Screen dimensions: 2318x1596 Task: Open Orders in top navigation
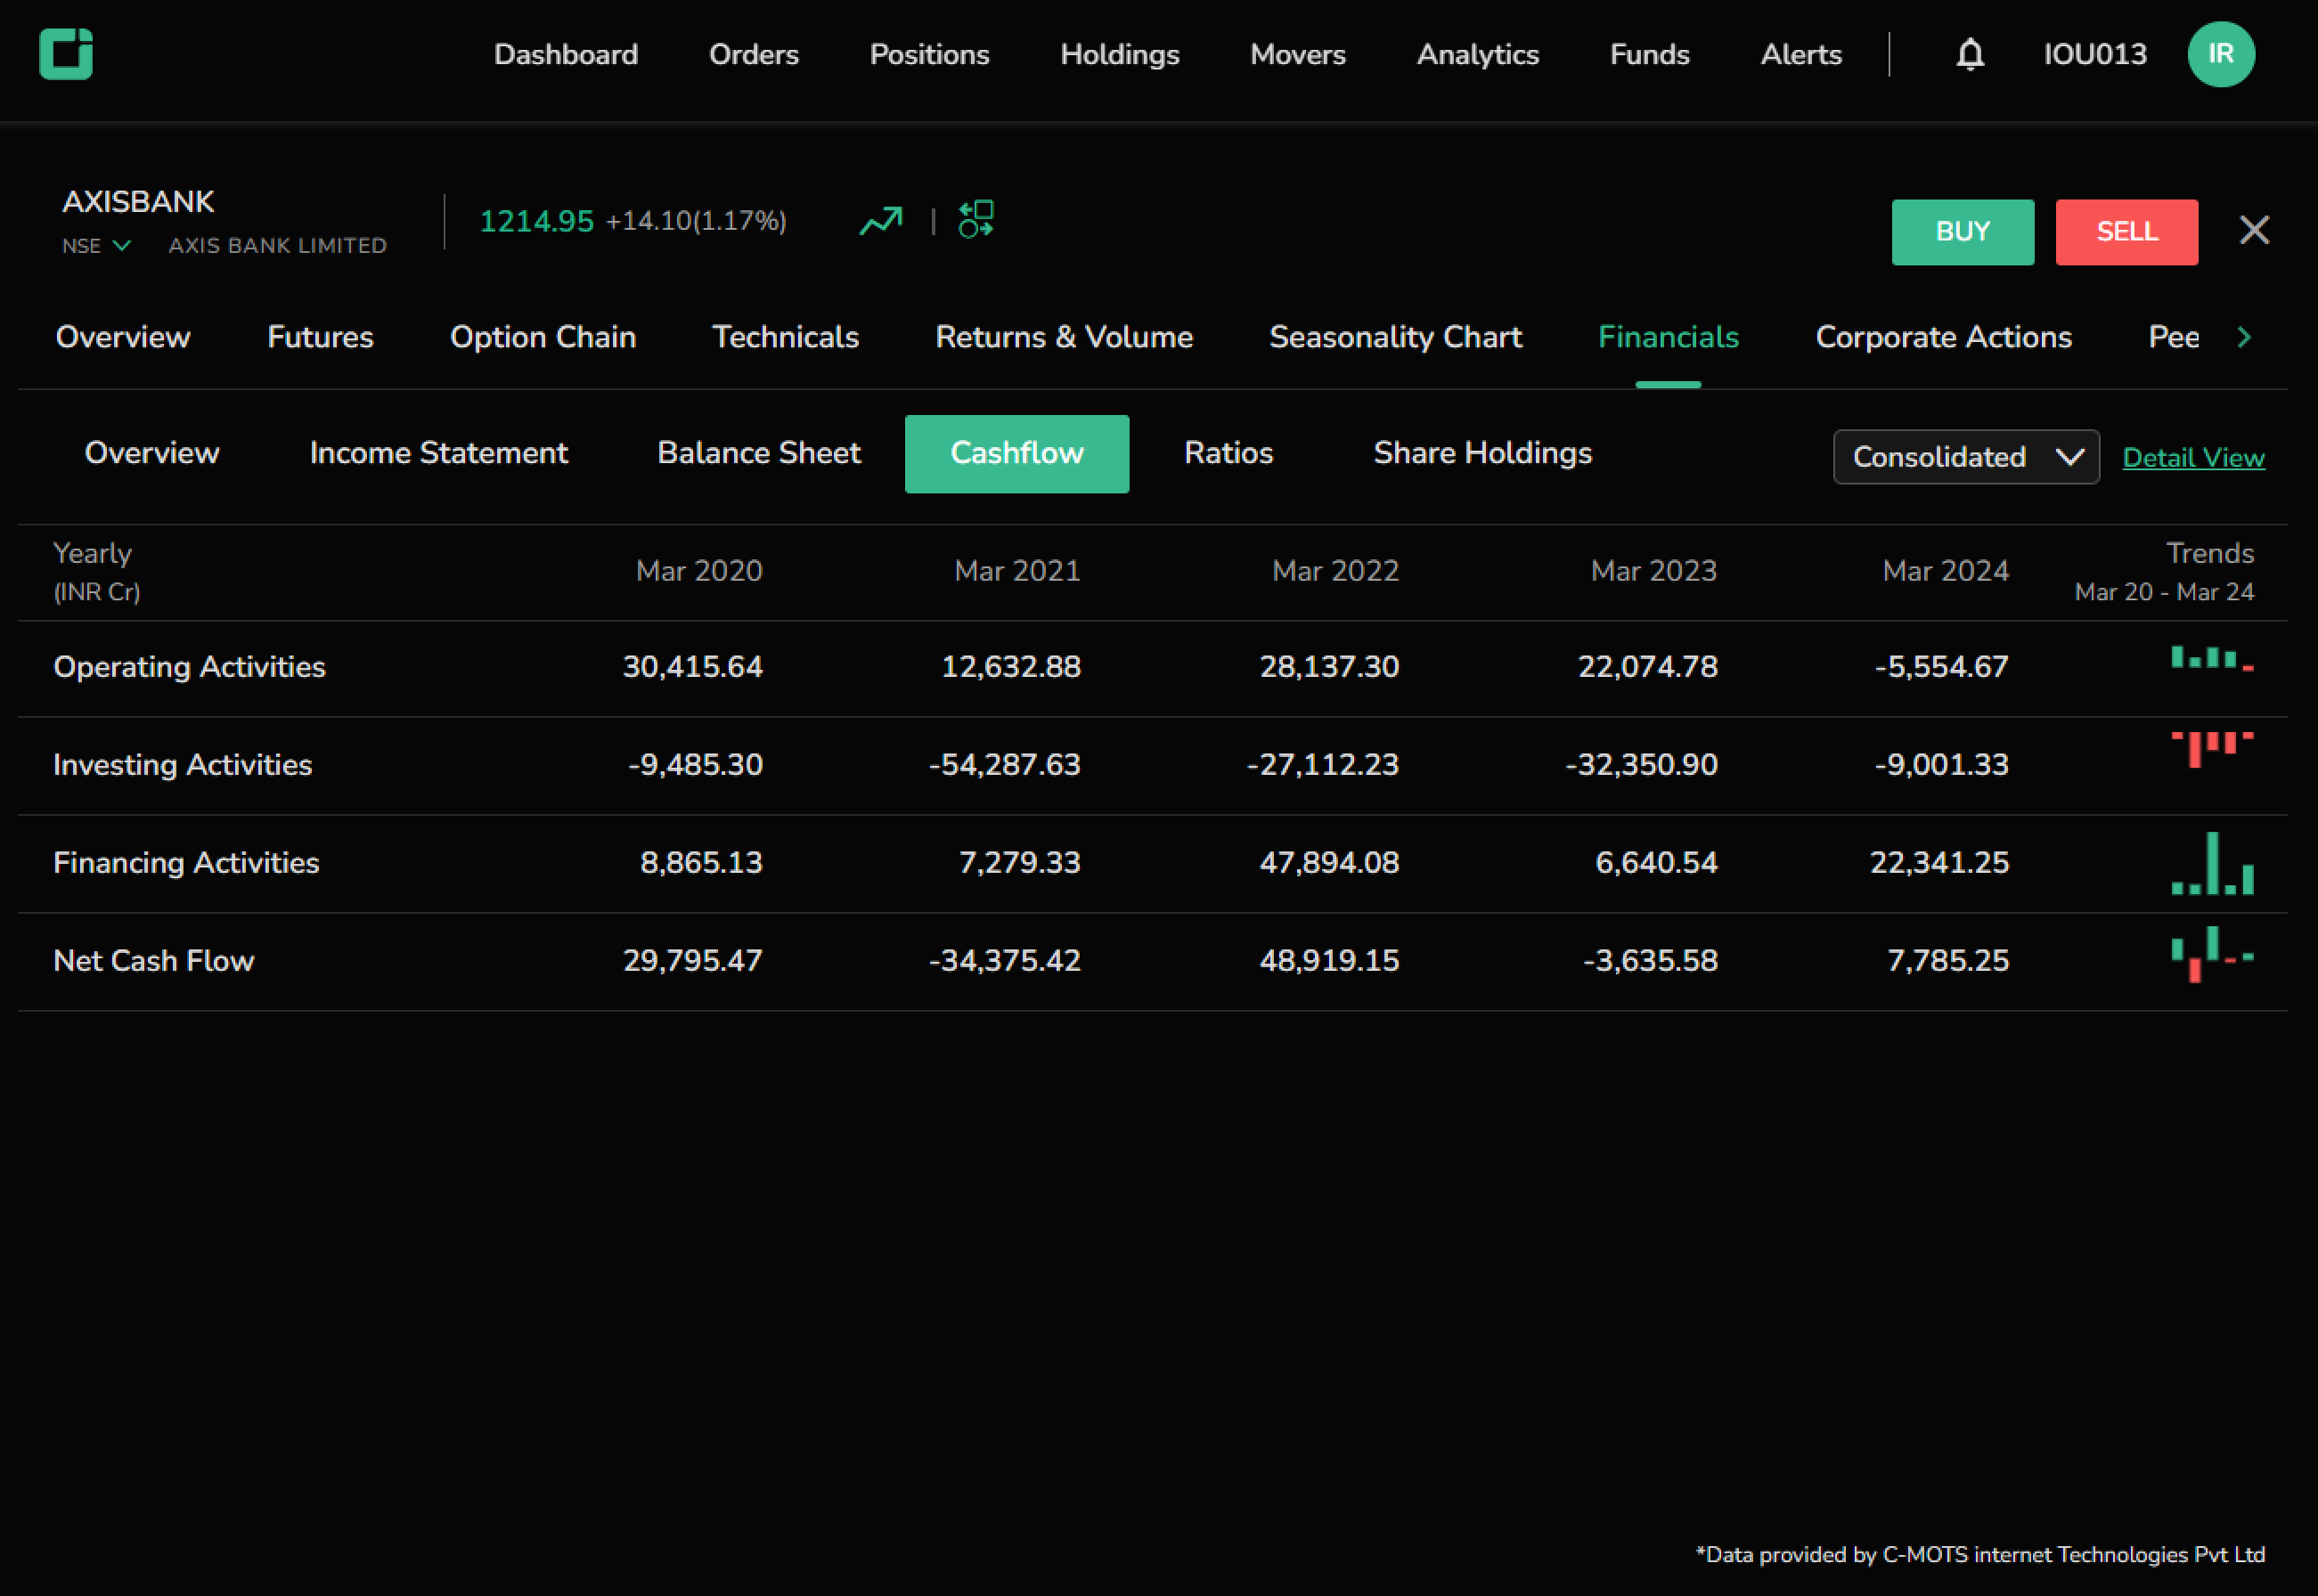coord(754,54)
